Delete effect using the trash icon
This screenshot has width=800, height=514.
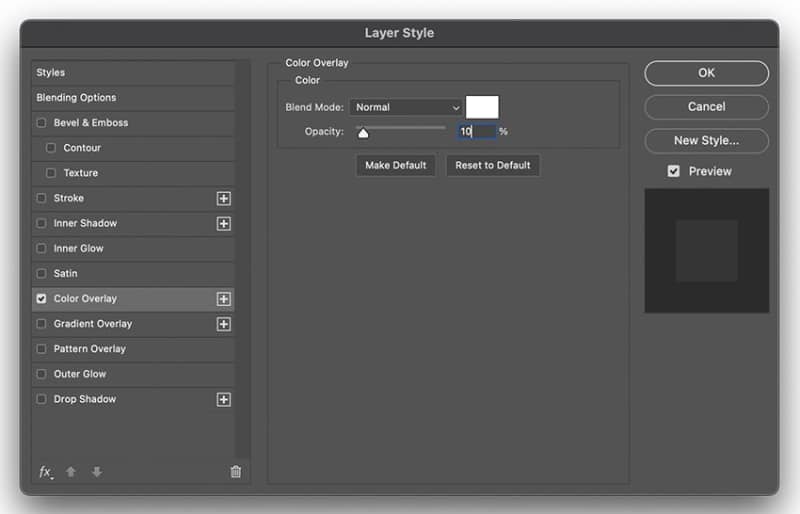pyautogui.click(x=236, y=472)
